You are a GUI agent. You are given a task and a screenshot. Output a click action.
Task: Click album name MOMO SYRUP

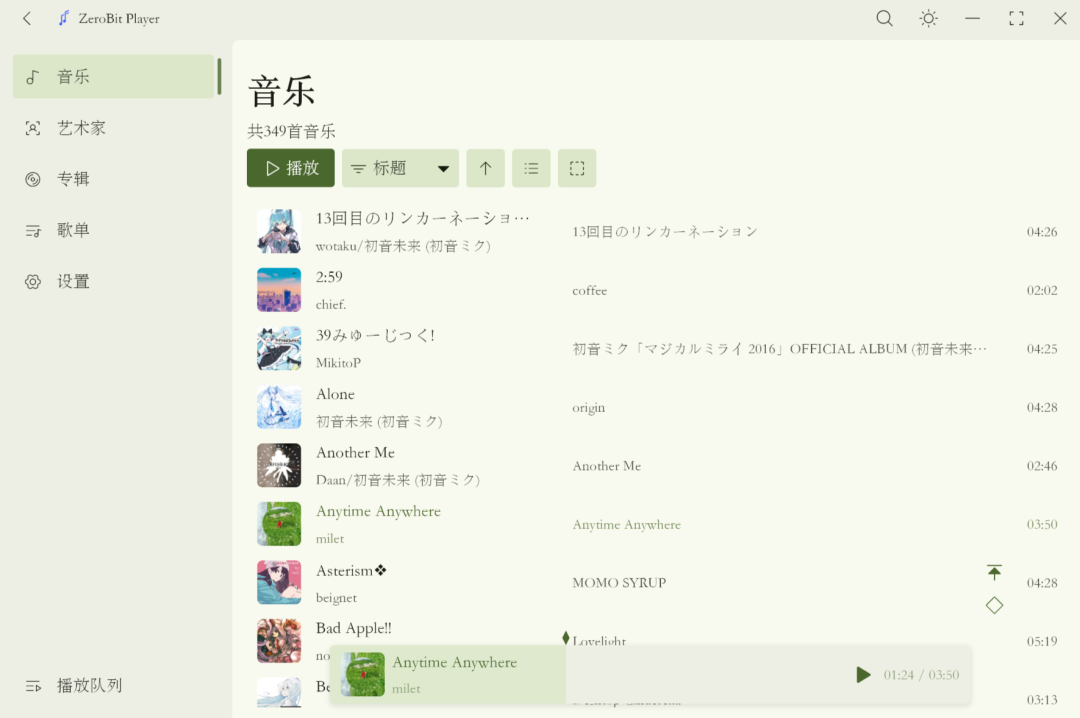[619, 583]
